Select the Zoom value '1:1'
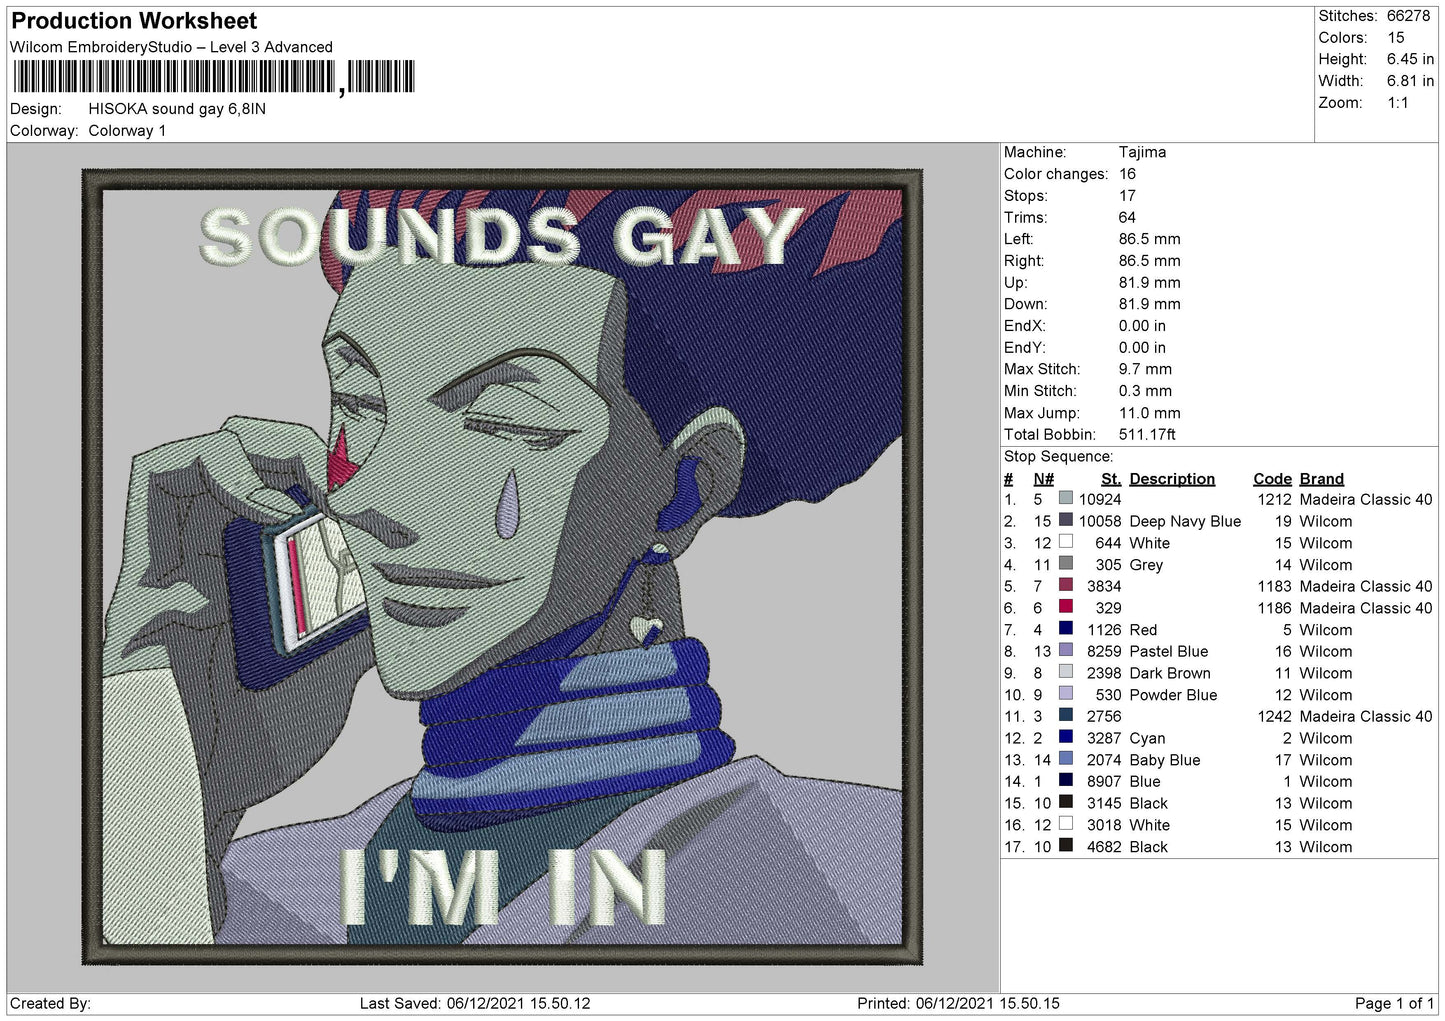The width and height of the screenshot is (1445, 1021). pyautogui.click(x=1397, y=103)
